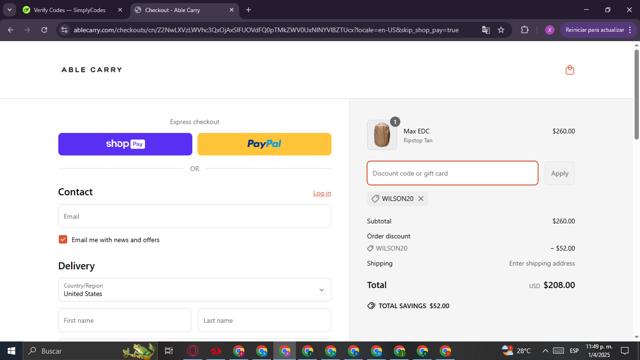Close the Verify Codes SimplyCodes tab
The width and height of the screenshot is (640, 360).
[x=120, y=10]
